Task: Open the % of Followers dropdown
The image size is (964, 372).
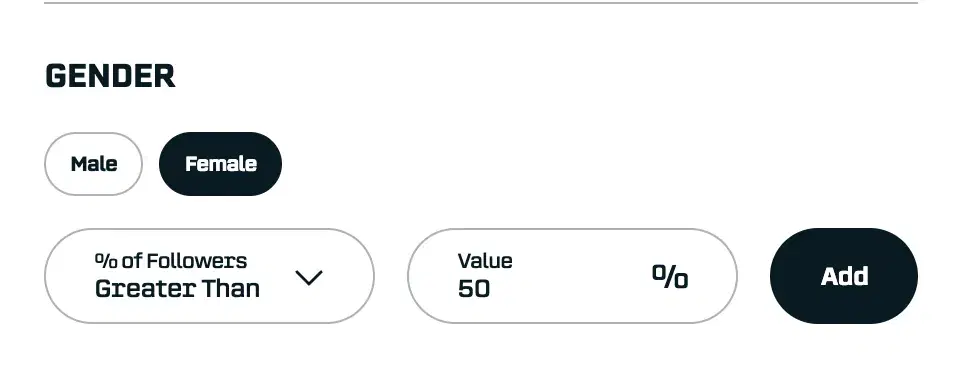Action: [209, 276]
